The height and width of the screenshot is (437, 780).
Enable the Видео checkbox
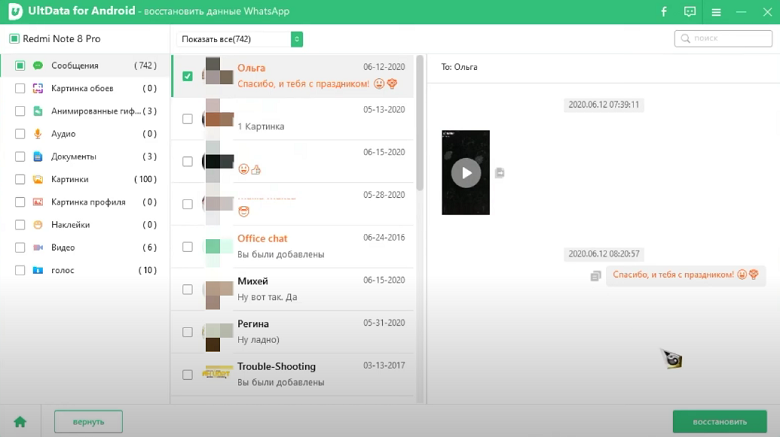(20, 247)
